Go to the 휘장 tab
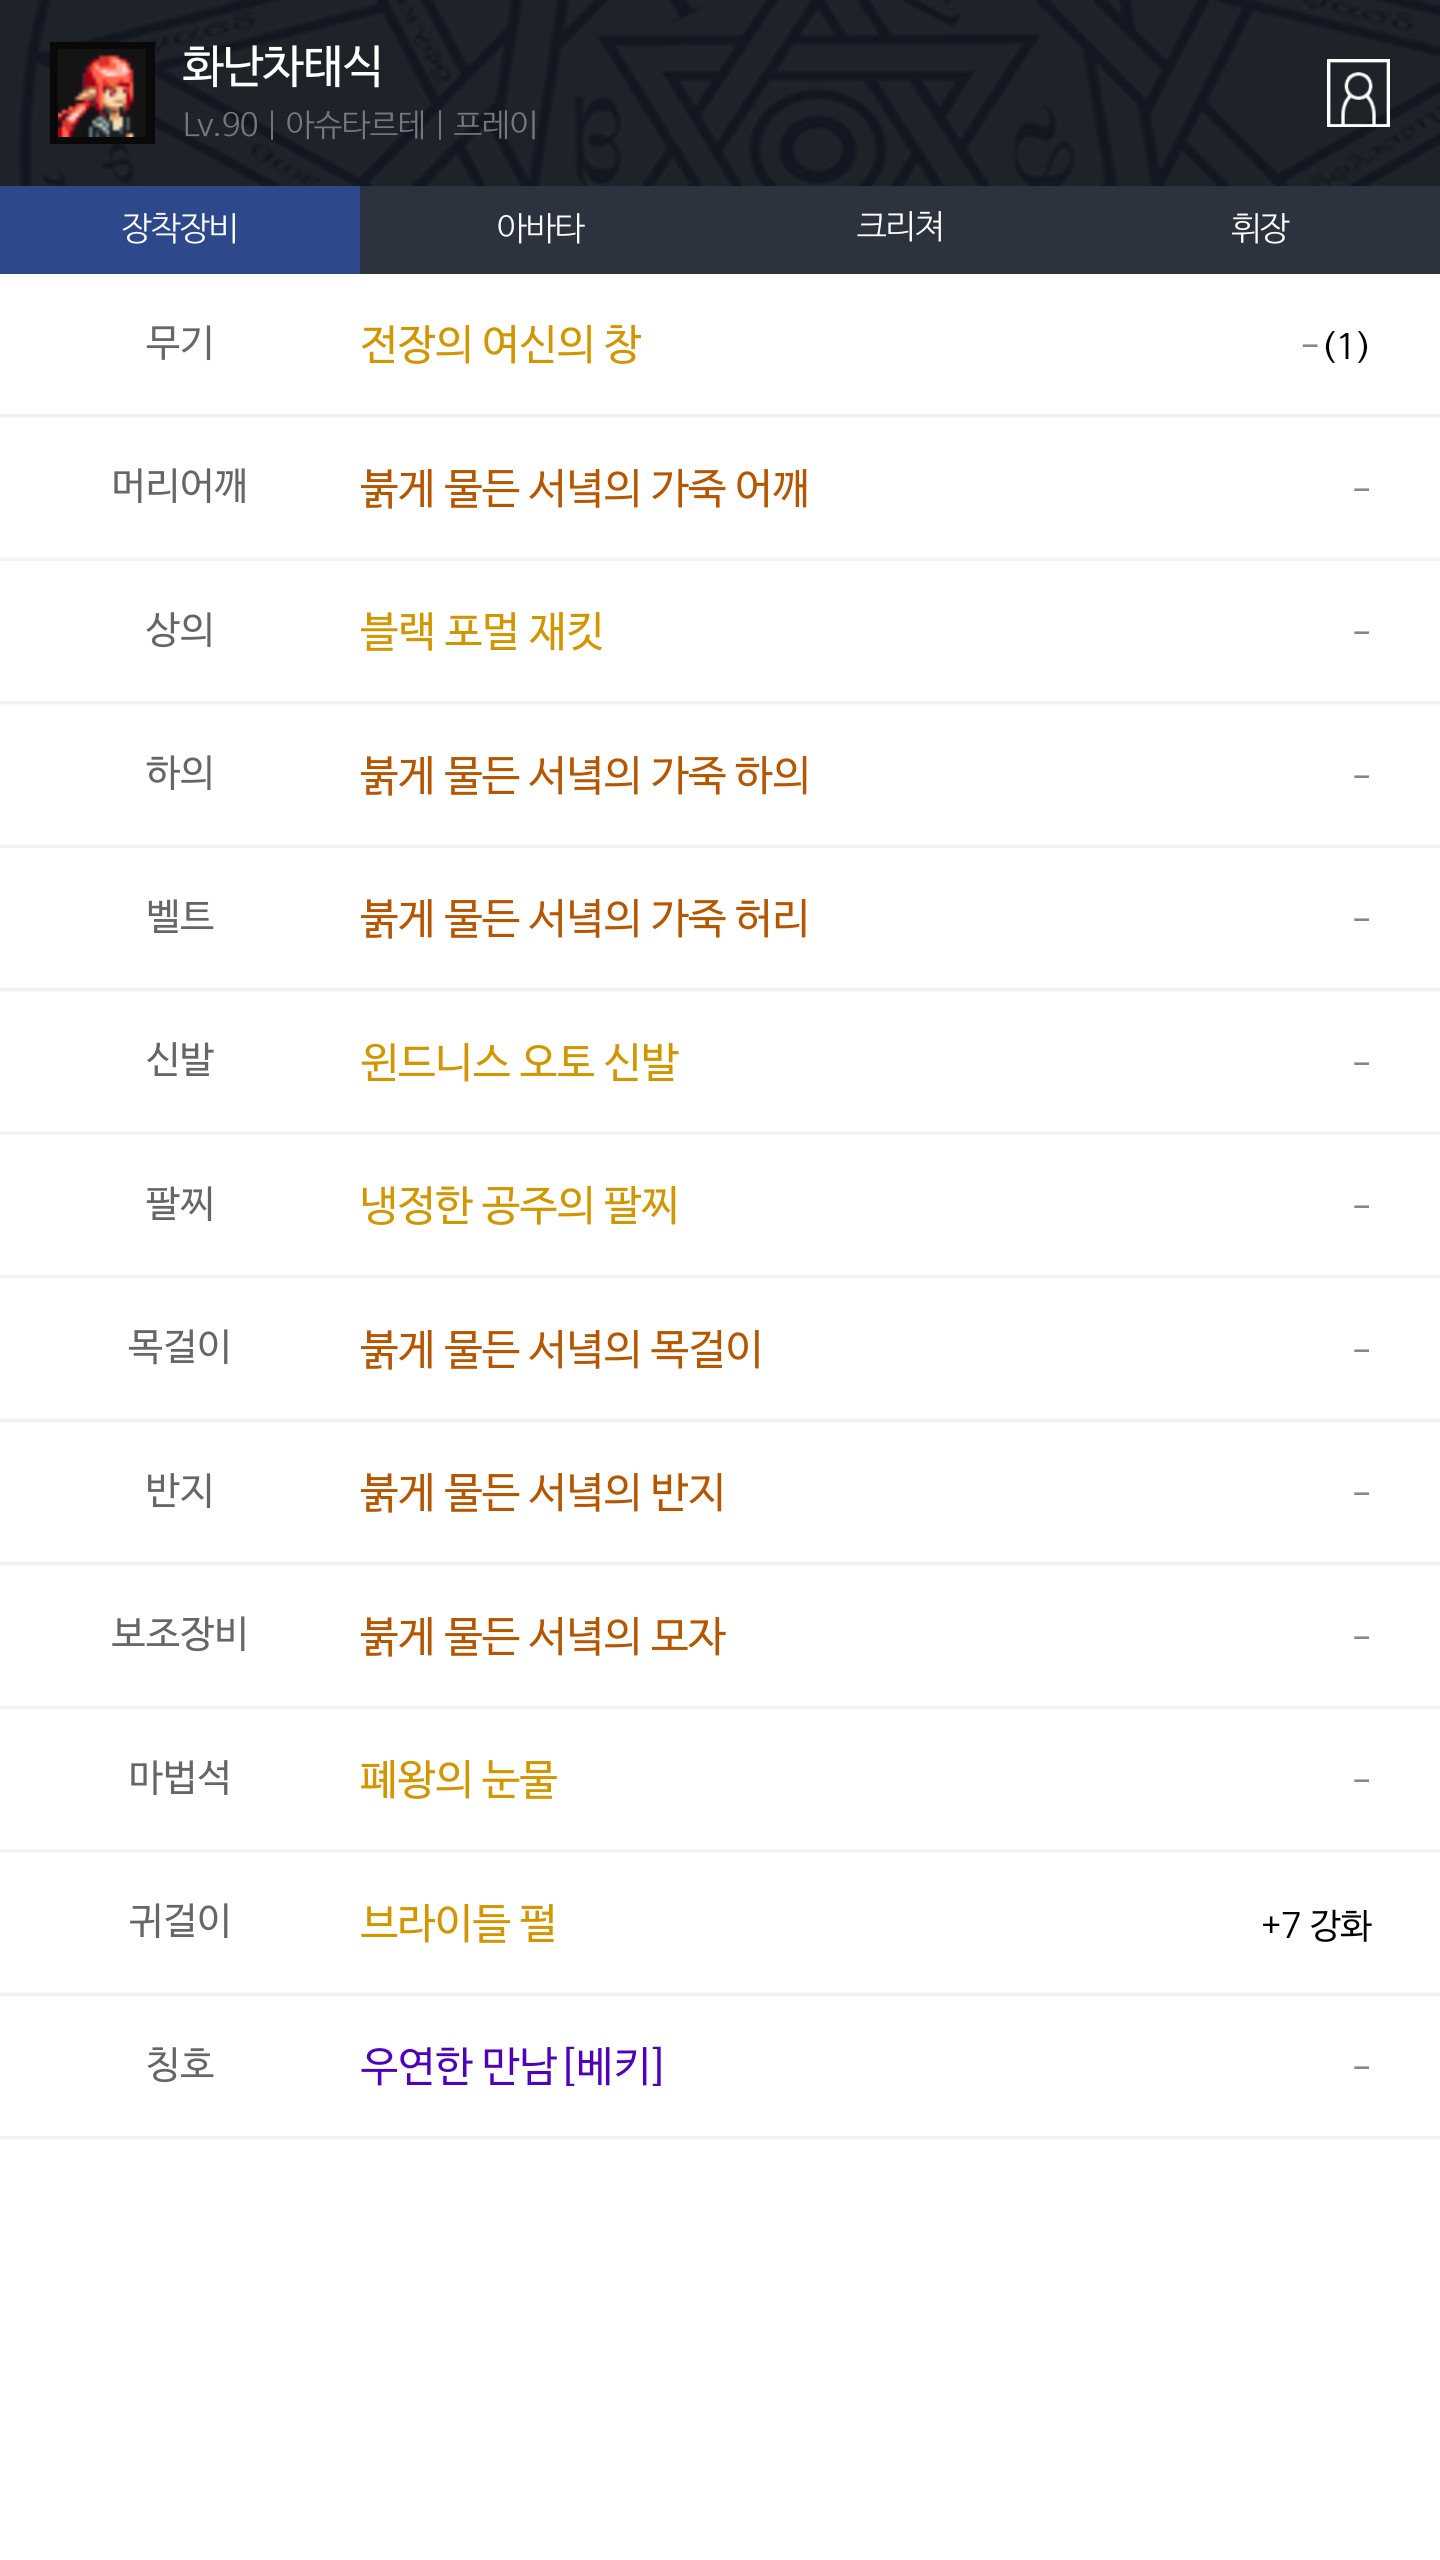Viewport: 1440px width, 2560px height. (1260, 229)
